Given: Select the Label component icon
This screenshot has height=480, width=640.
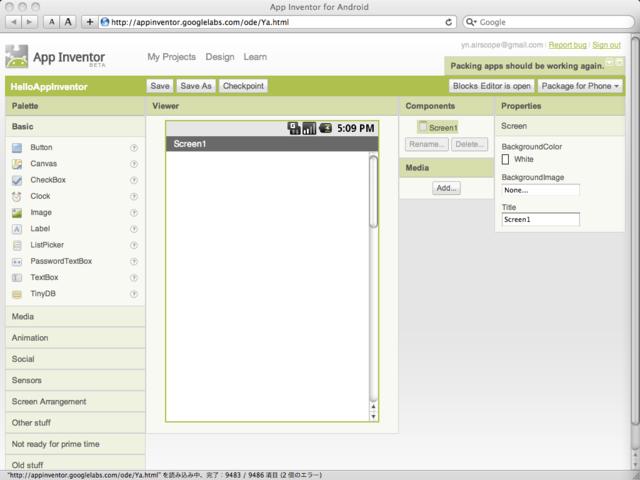Looking at the screenshot, I should point(17,229).
